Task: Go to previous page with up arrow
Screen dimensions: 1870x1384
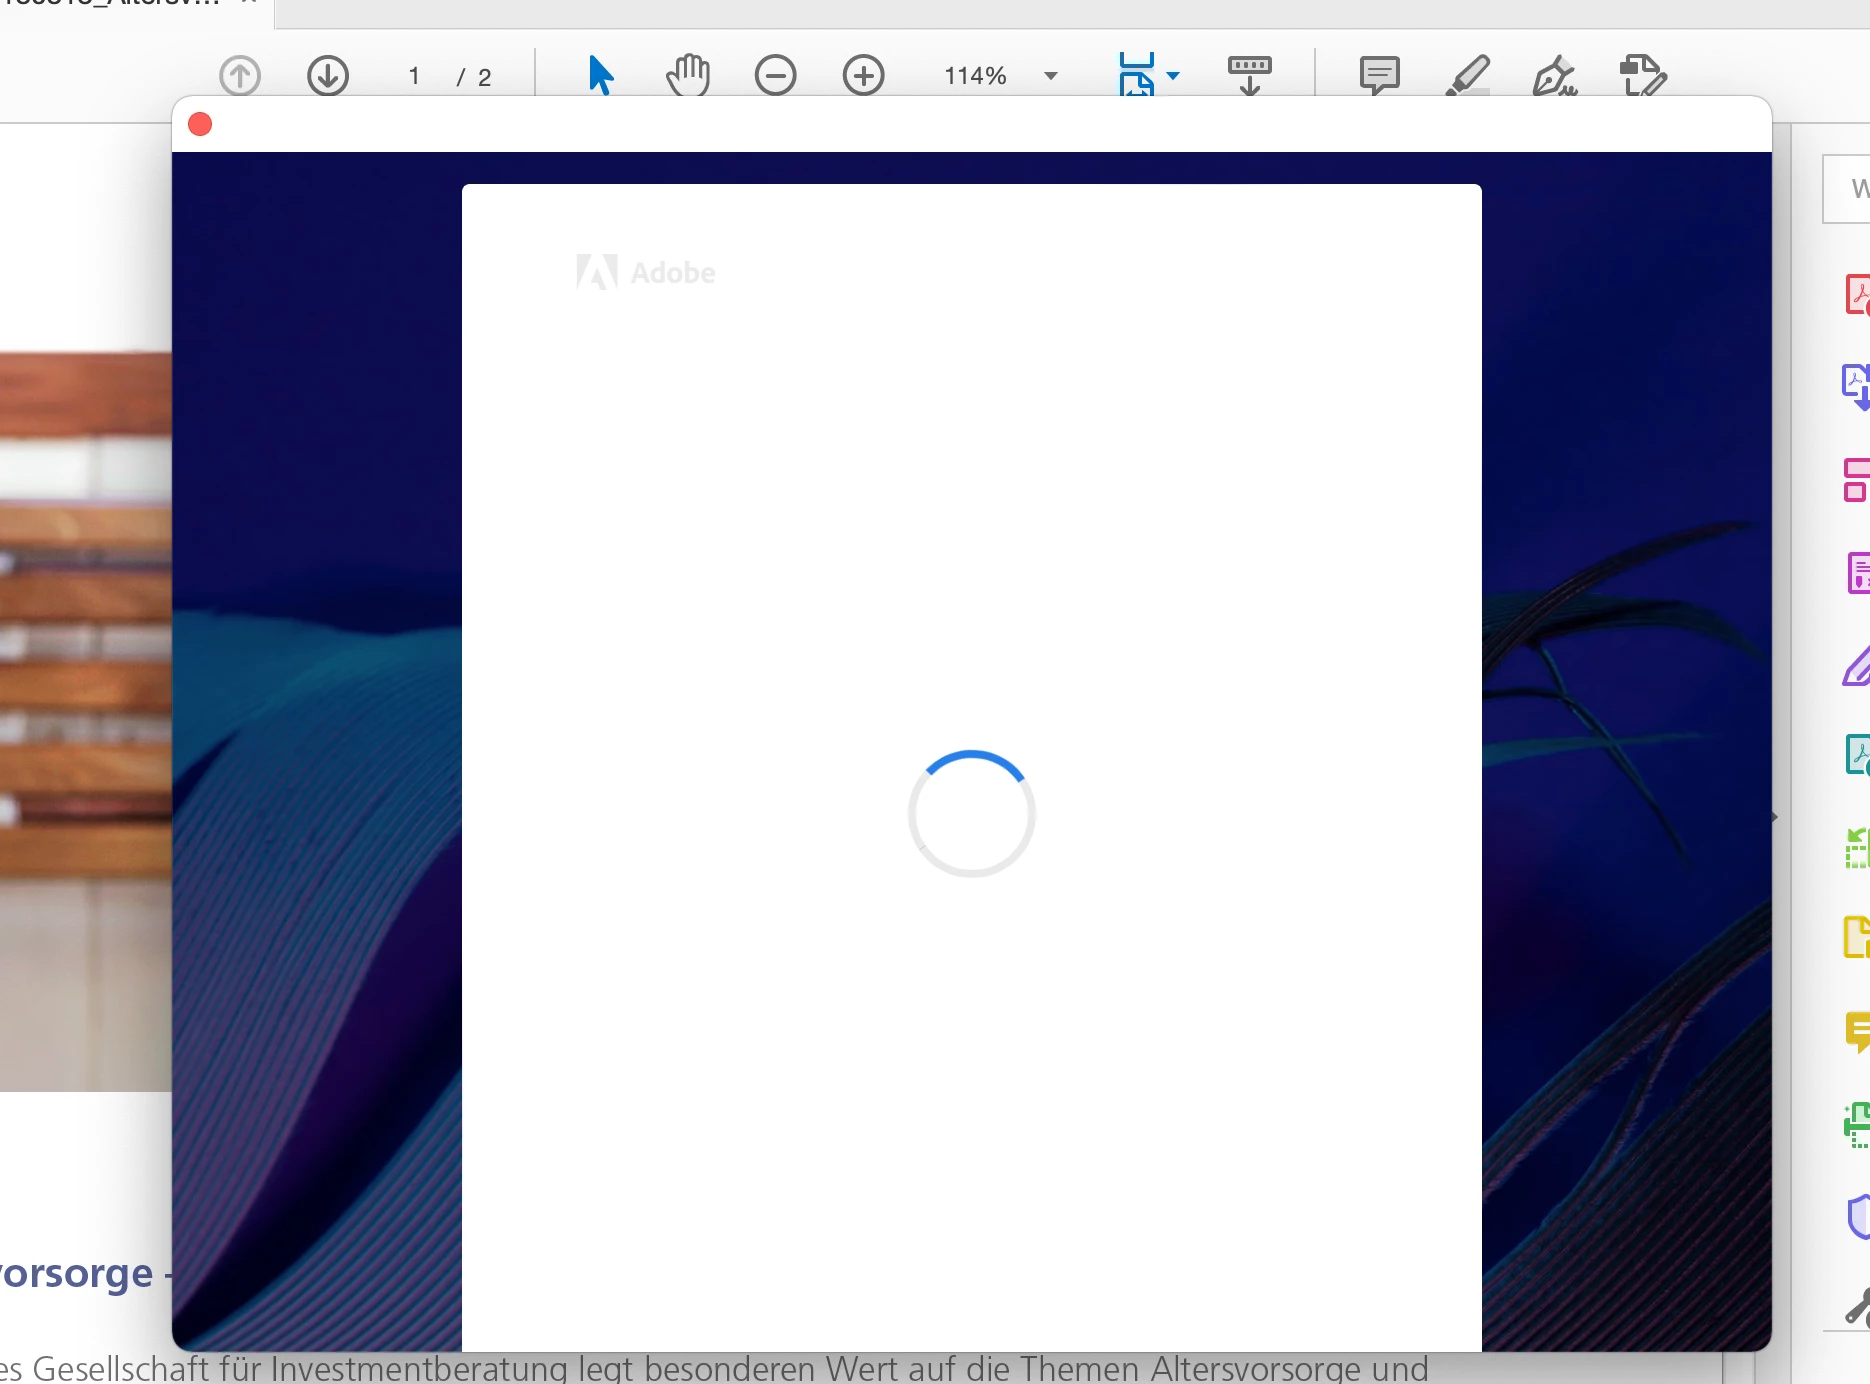Action: click(x=240, y=75)
